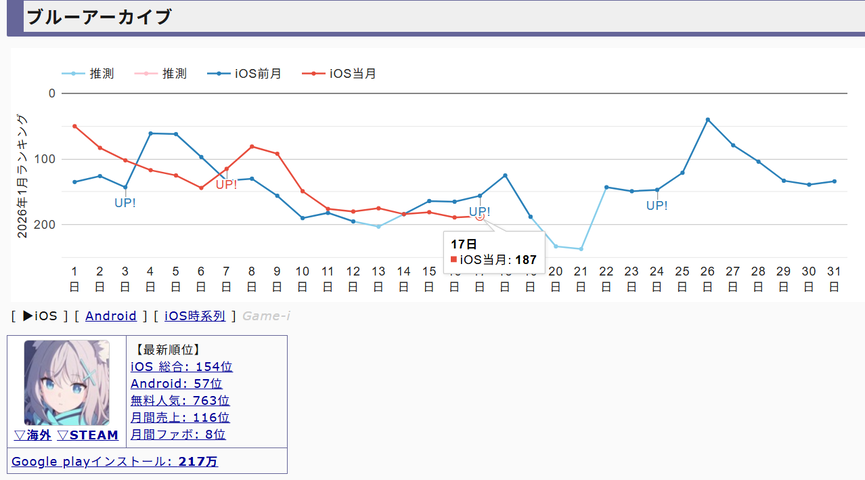Open the iOS 総合: 154位 ranking link
Screen dimensions: 865x480
(181, 367)
